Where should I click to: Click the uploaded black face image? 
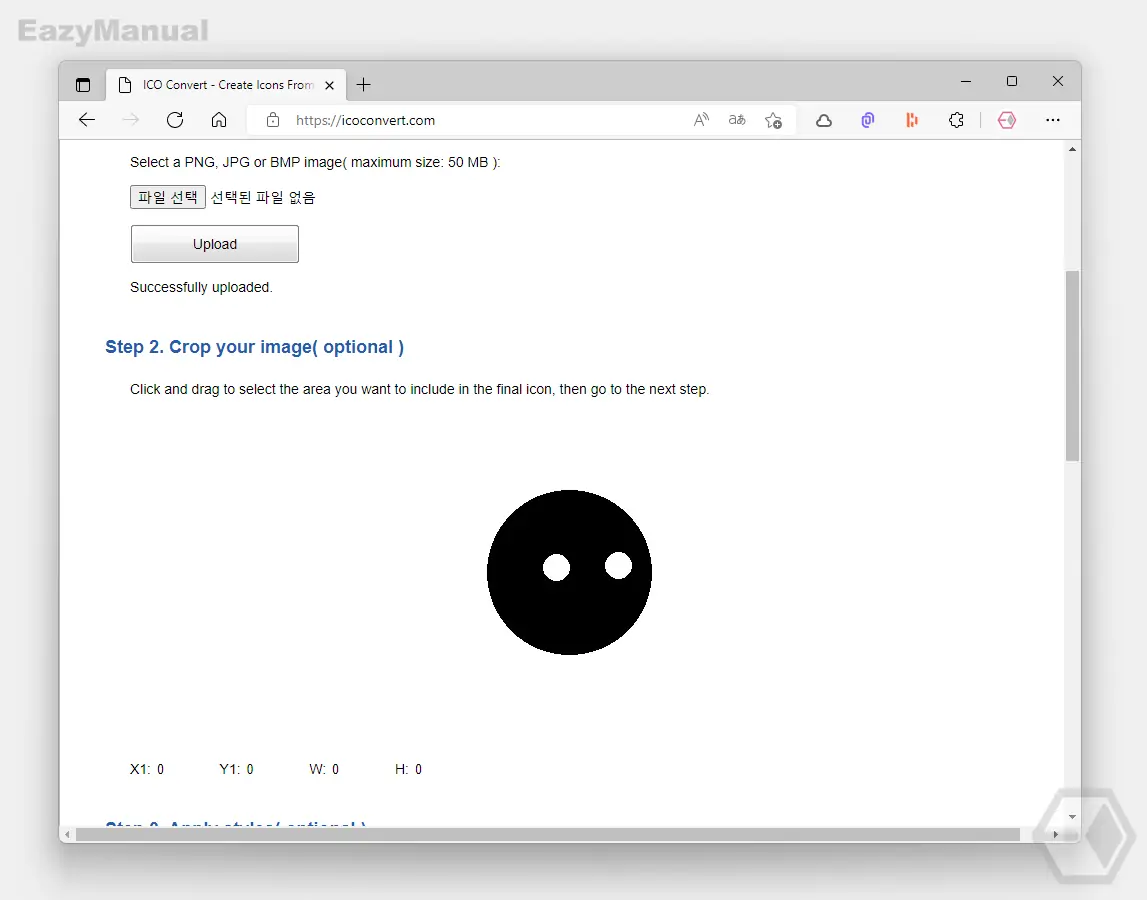pyautogui.click(x=569, y=572)
